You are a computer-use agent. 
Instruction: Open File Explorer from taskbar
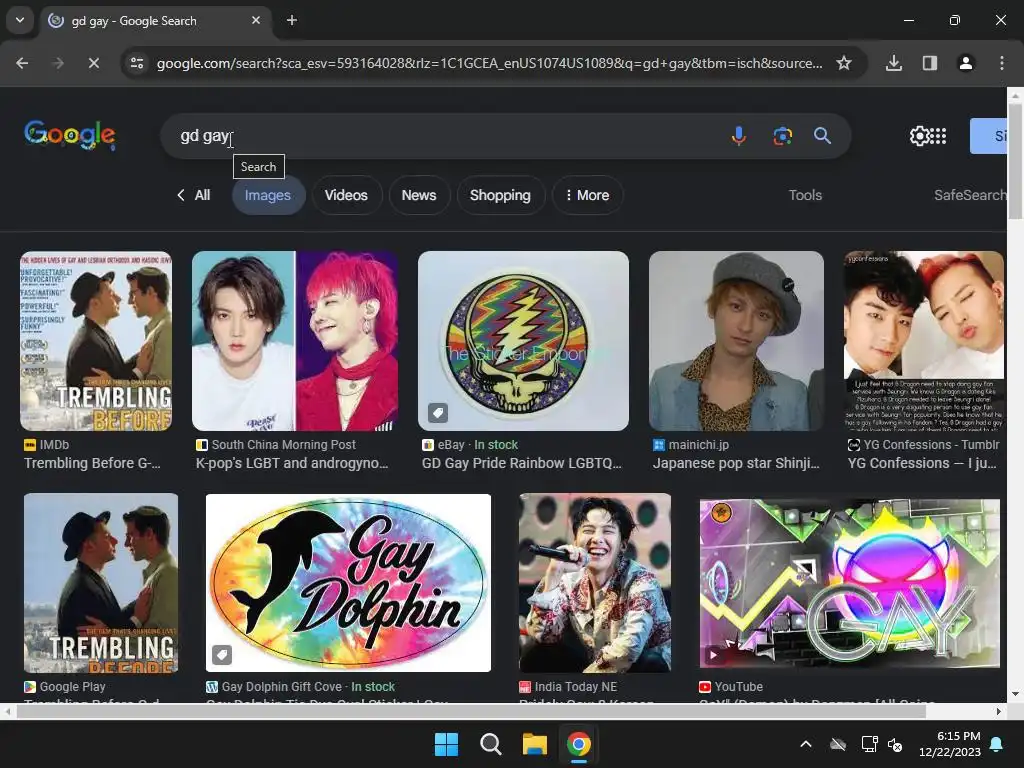534,744
